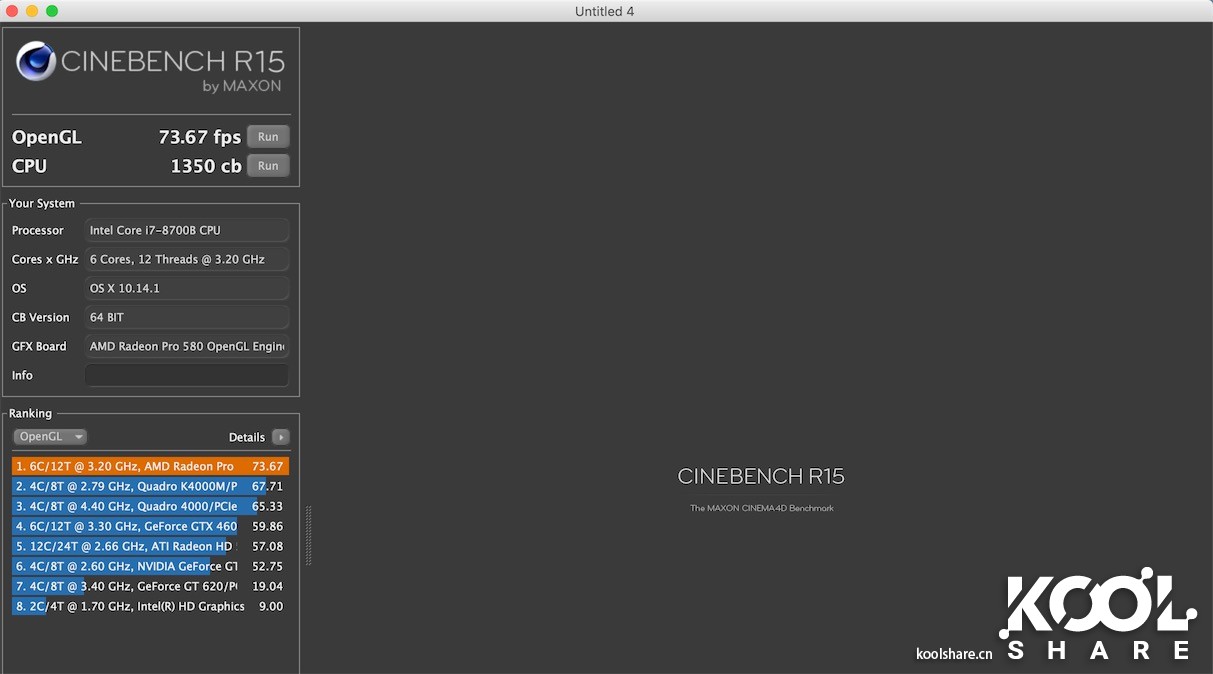The width and height of the screenshot is (1213, 674).
Task: Select the GeForce GTX 460 ranking row
Action: pyautogui.click(x=150, y=526)
